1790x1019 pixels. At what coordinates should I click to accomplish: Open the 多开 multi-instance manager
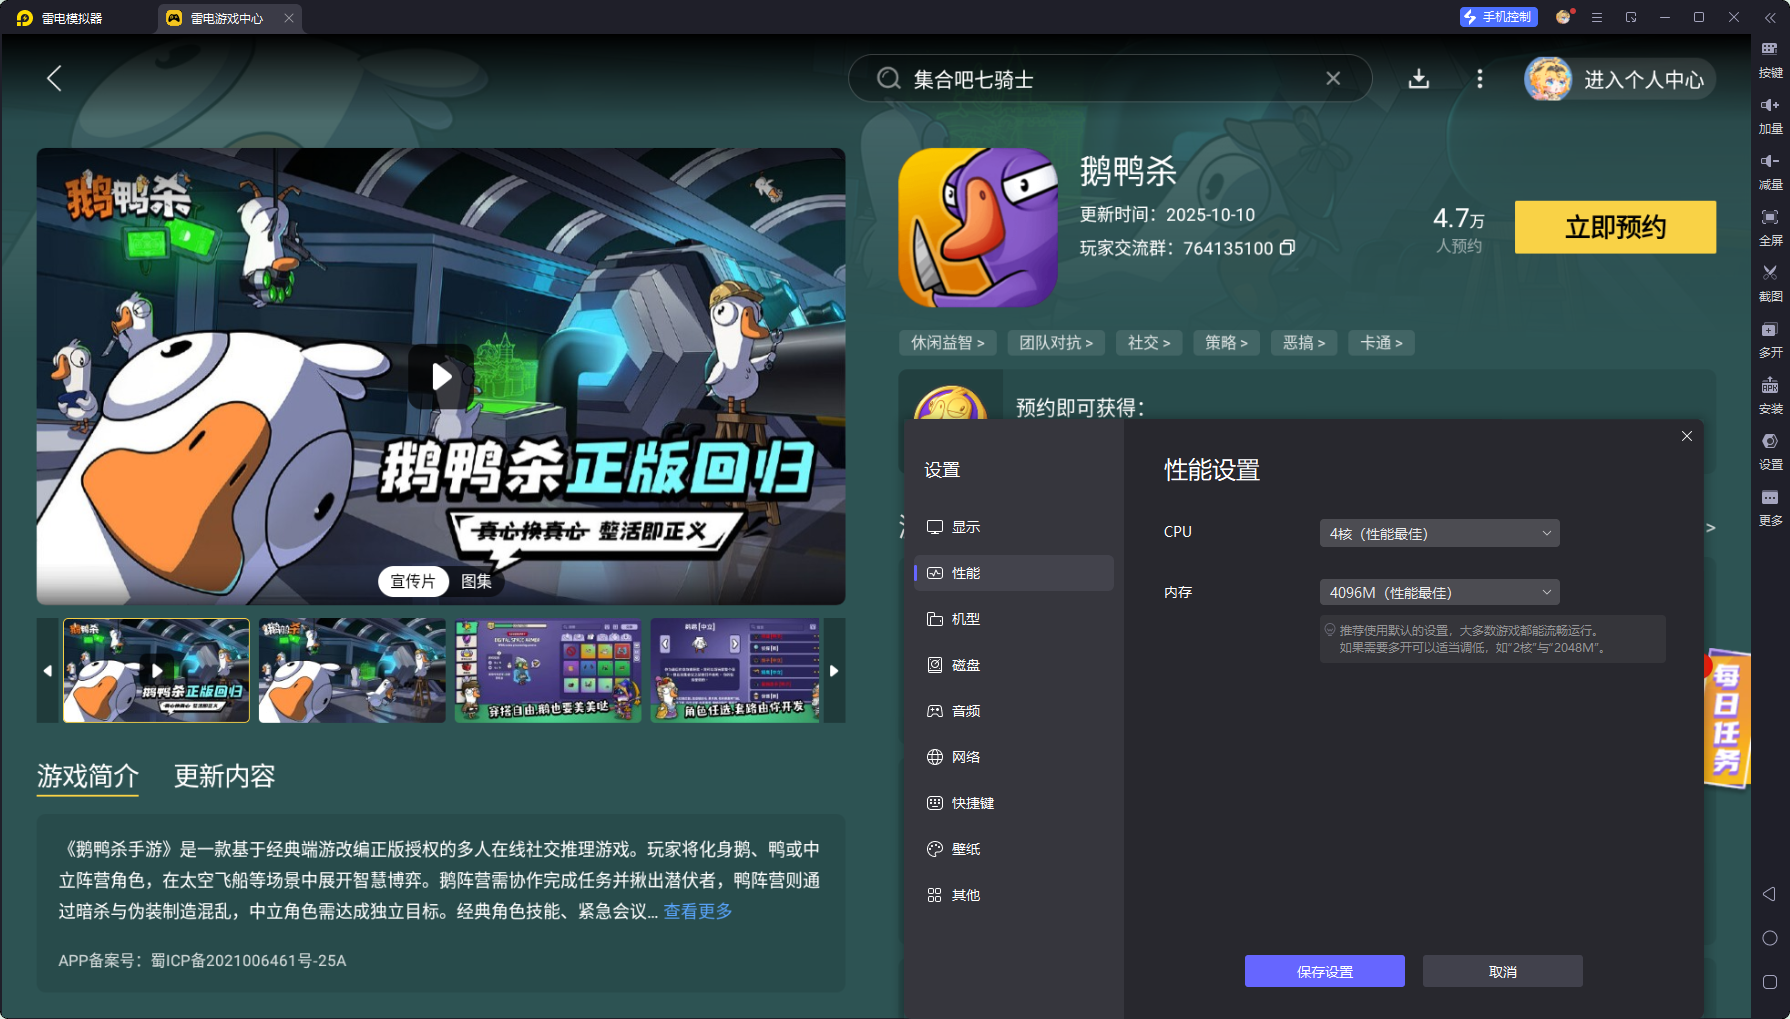pyautogui.click(x=1769, y=341)
